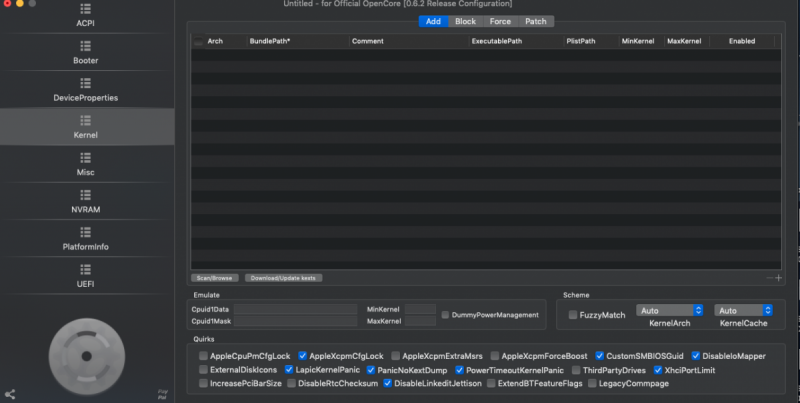
Task: Click the round disc knob in sidebar
Action: [x=87, y=356]
